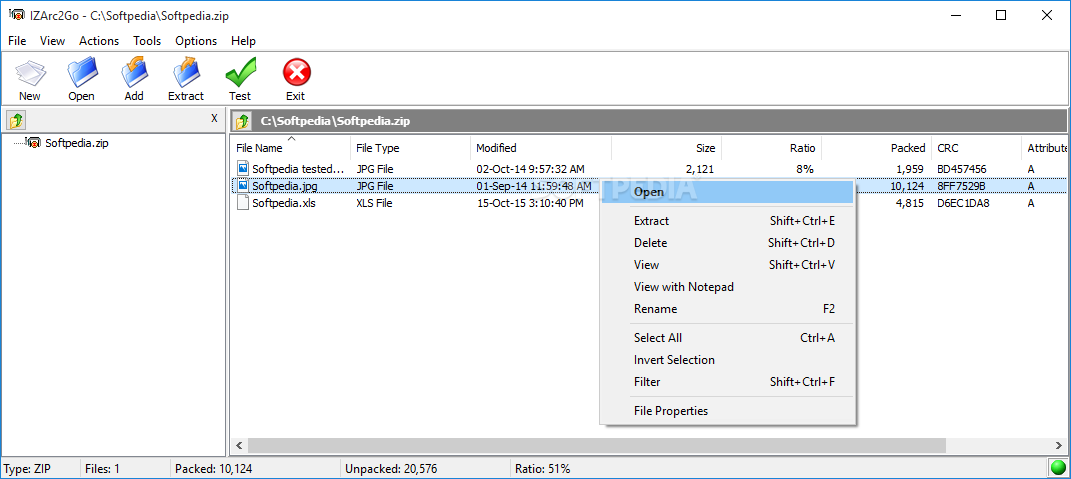Sort by the Size column header
Viewport: 1071px width, 479px height.
point(667,148)
